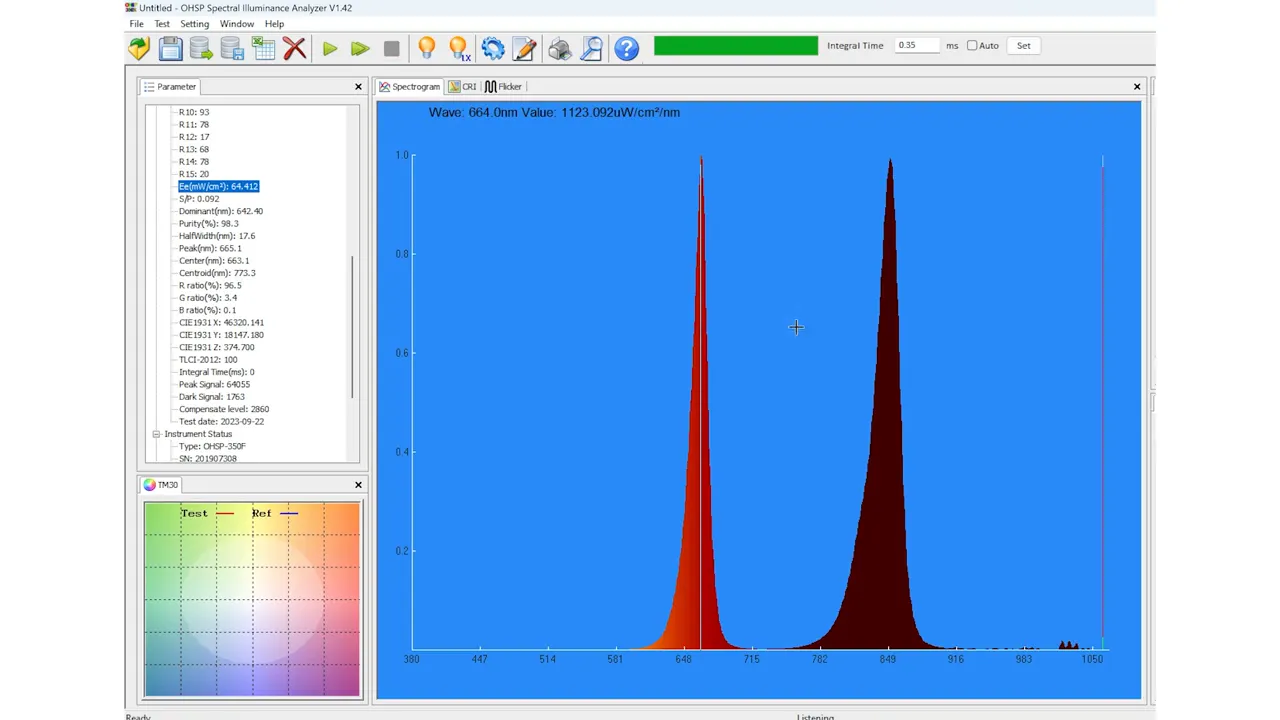Image resolution: width=1280 pixels, height=720 pixels.
Task: Collapse the Instrument Status tree node
Action: [157, 434]
